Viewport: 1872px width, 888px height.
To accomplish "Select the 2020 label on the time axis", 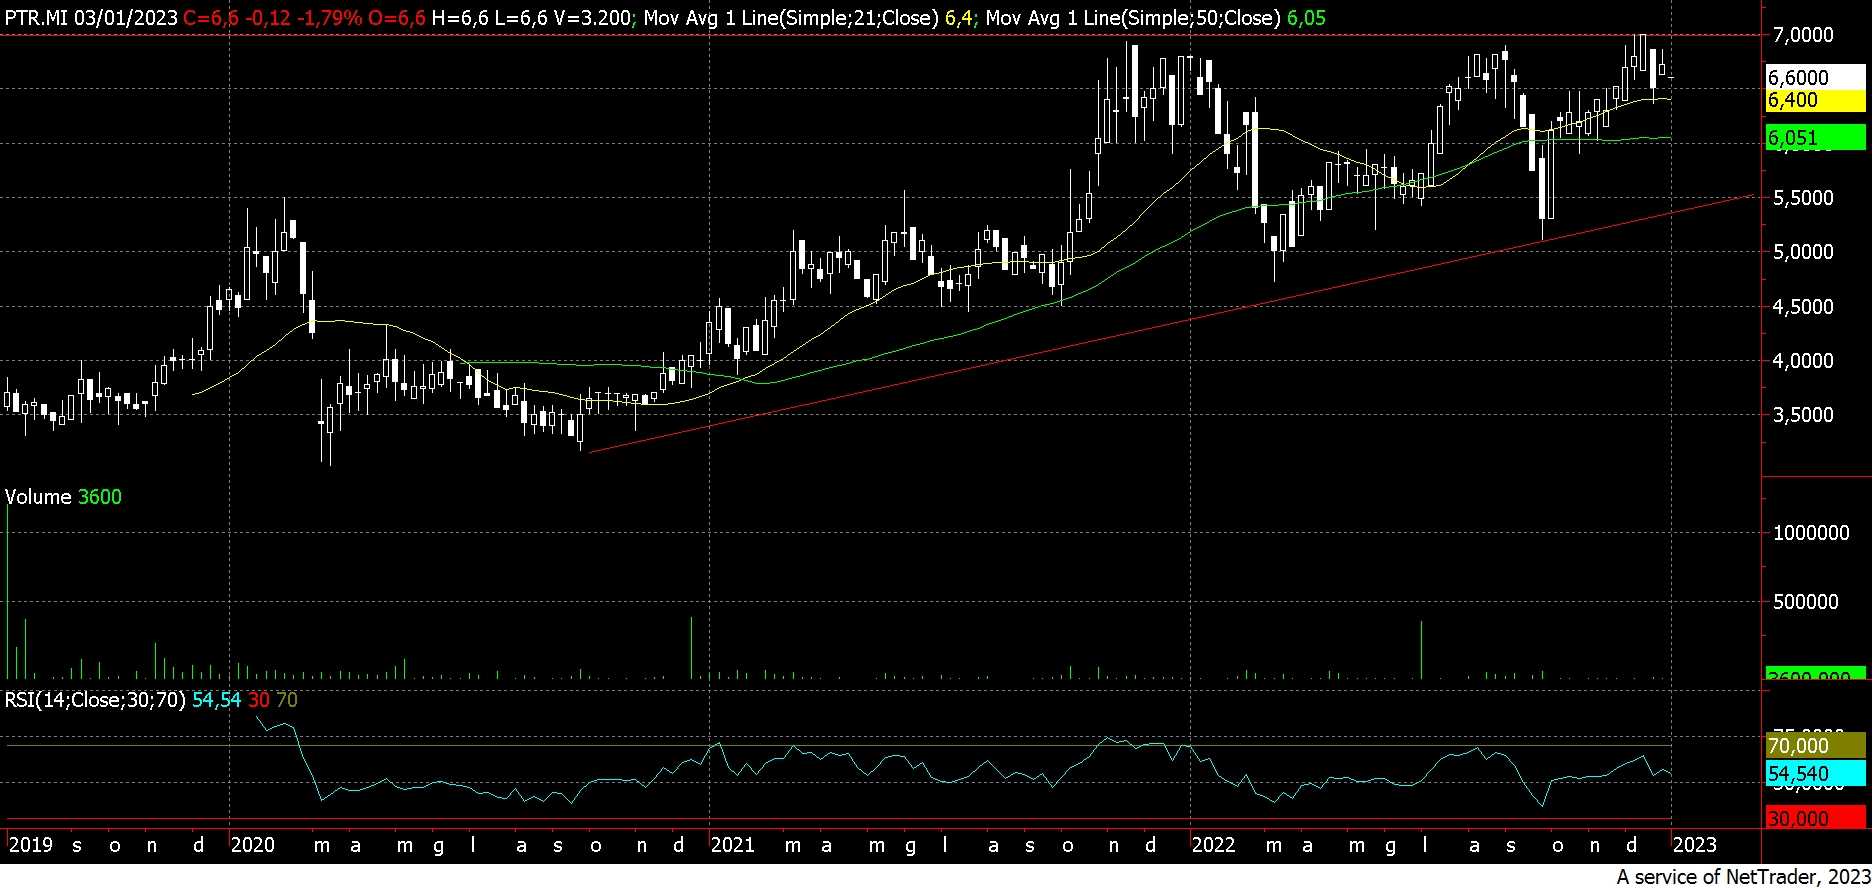I will tap(252, 846).
